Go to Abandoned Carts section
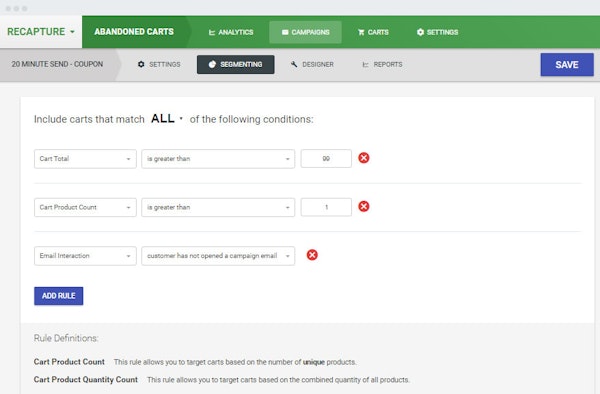 click(134, 32)
